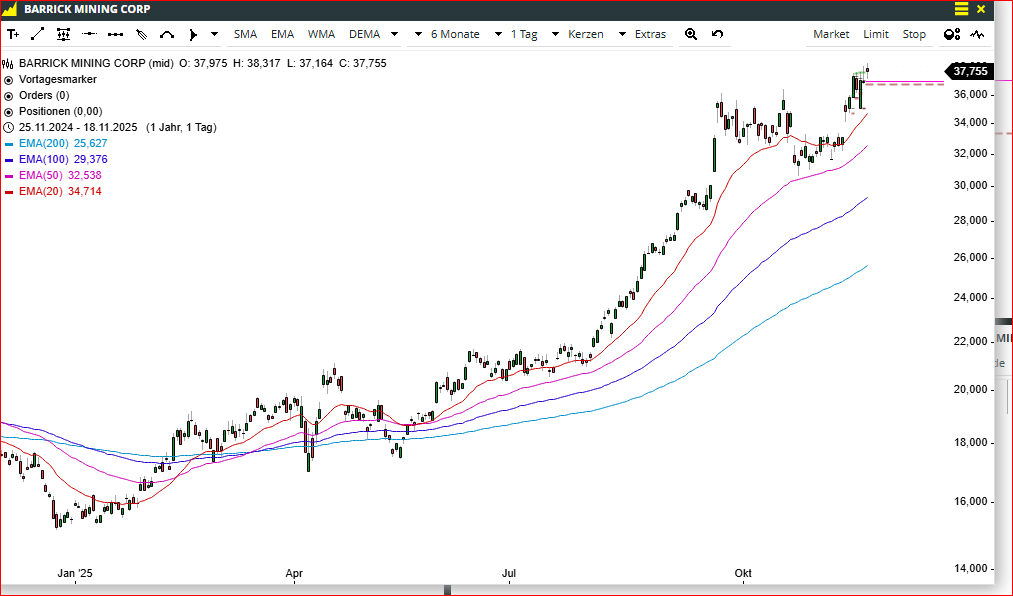Toggle the Vortagesmarker visibility
This screenshot has height=596, width=1013.
(9, 79)
